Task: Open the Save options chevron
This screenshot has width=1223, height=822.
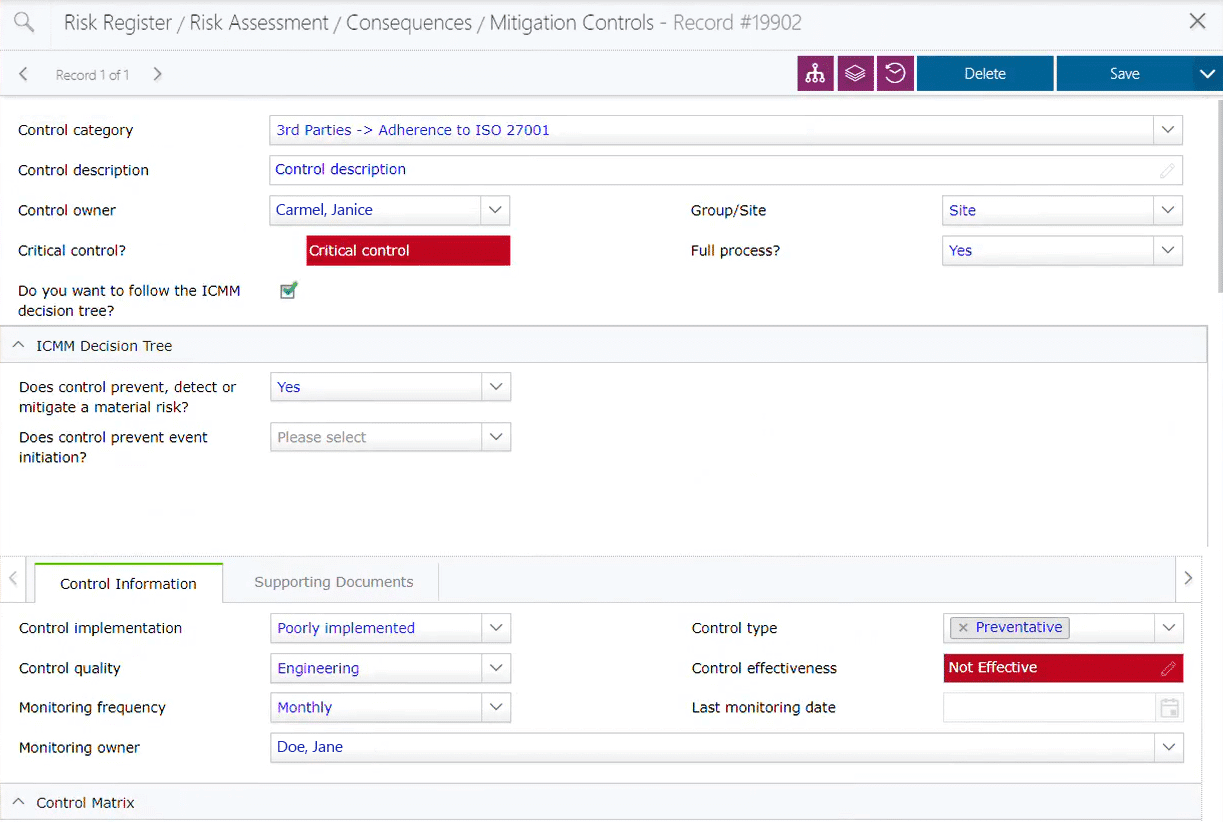Action: pos(1207,73)
